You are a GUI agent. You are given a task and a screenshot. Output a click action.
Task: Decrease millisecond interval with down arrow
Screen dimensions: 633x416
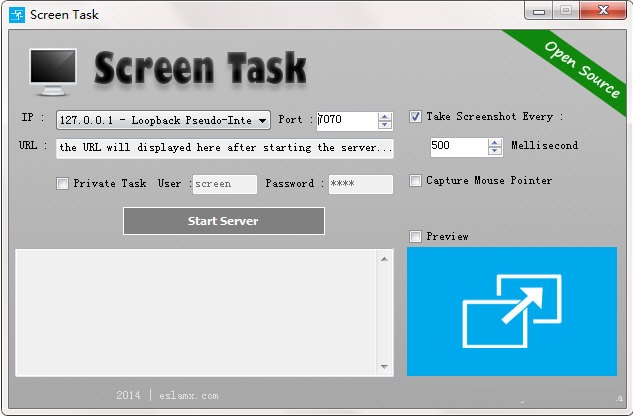[x=495, y=151]
